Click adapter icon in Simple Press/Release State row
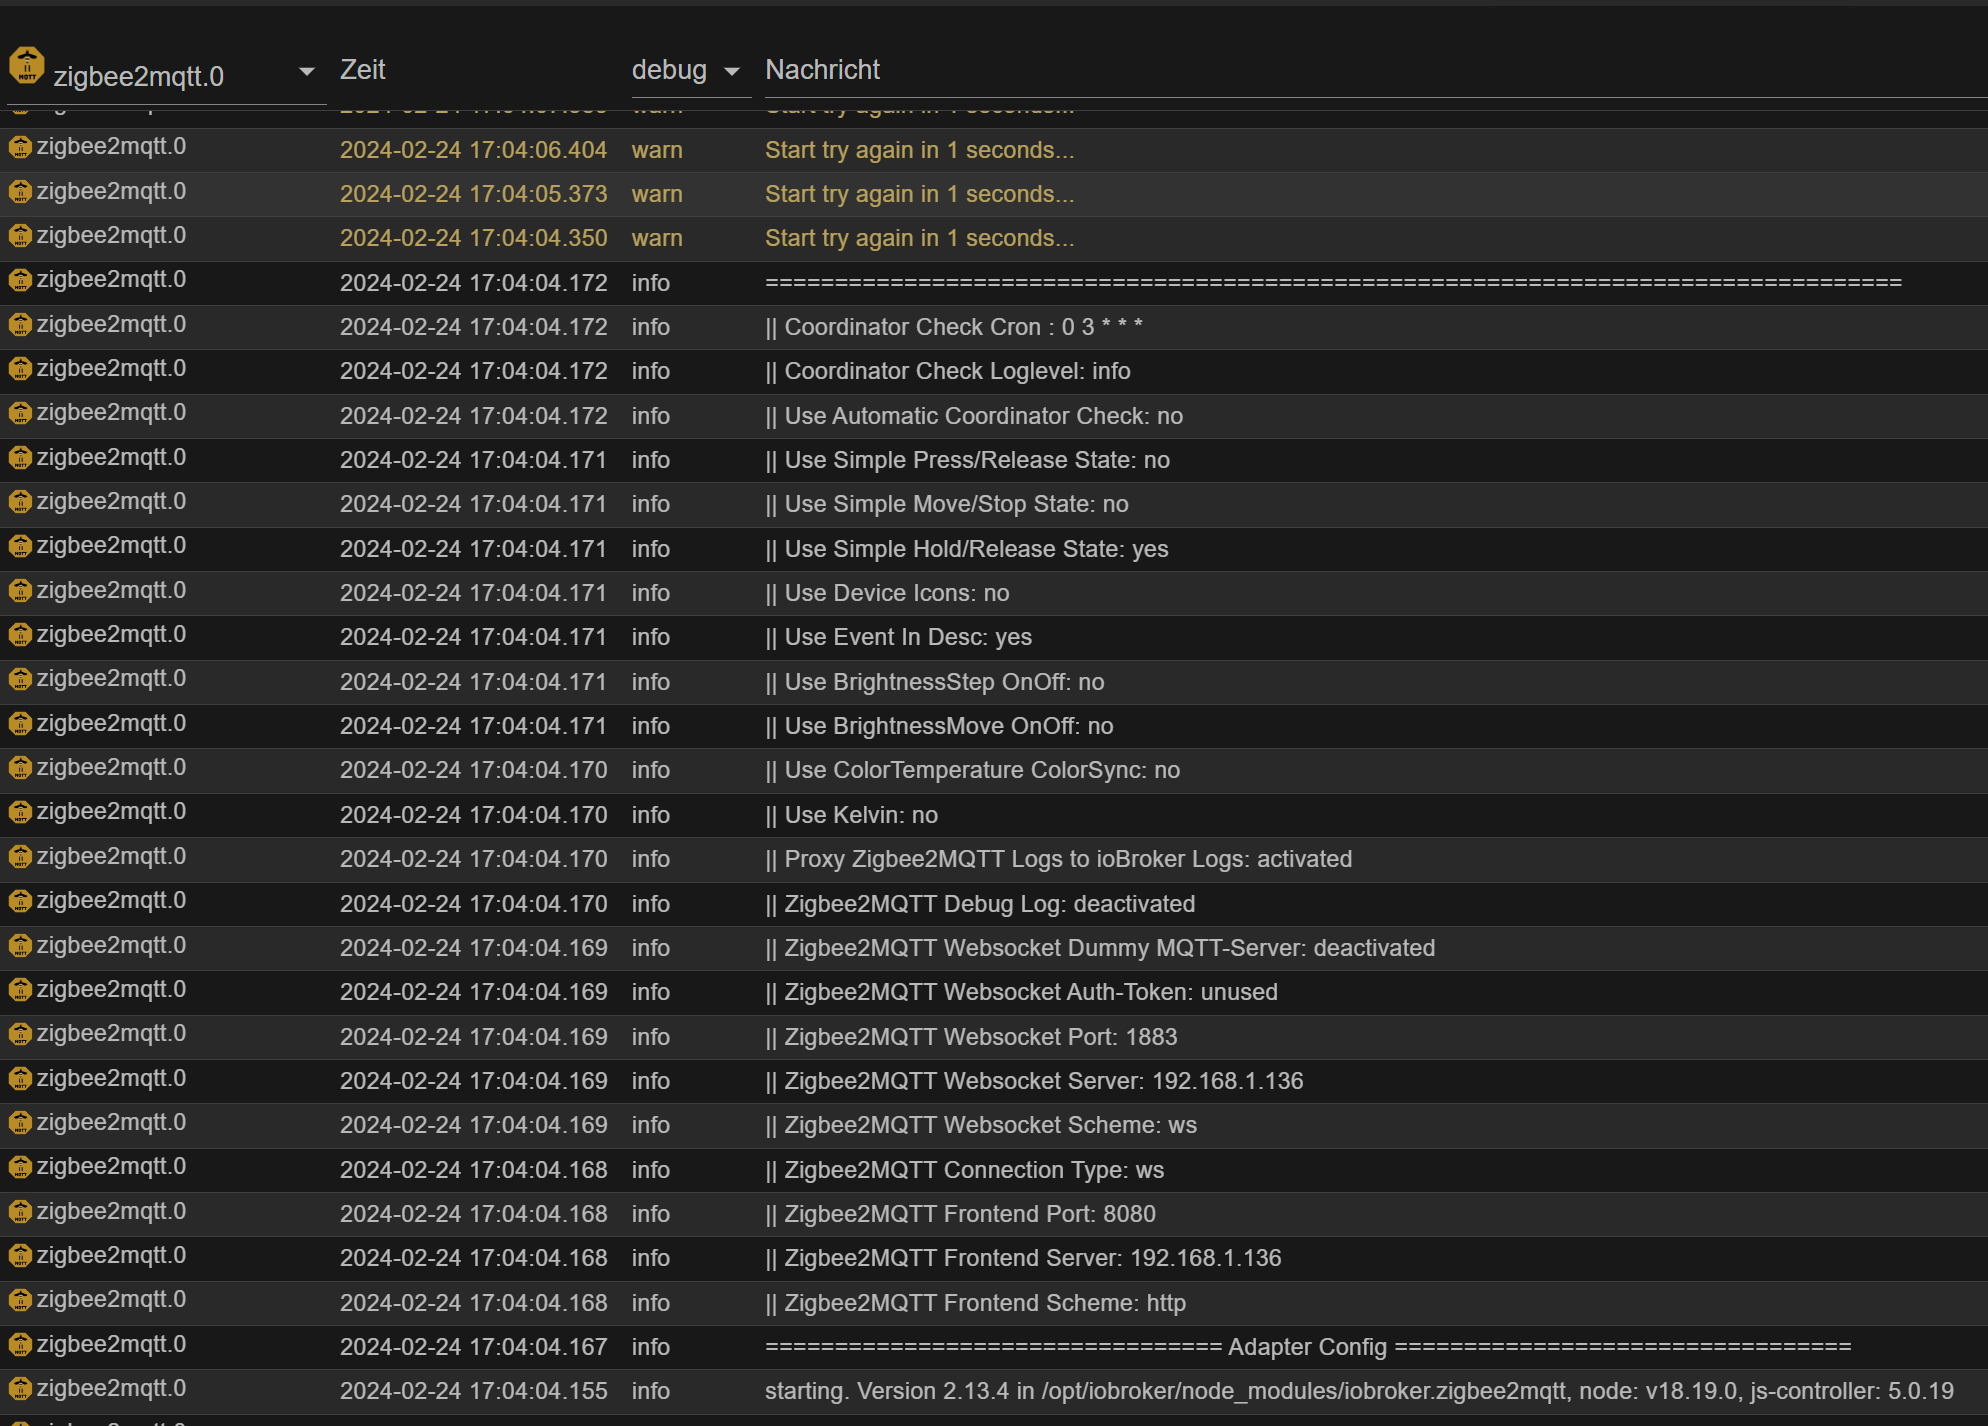The height and width of the screenshot is (1426, 1988). pos(20,458)
